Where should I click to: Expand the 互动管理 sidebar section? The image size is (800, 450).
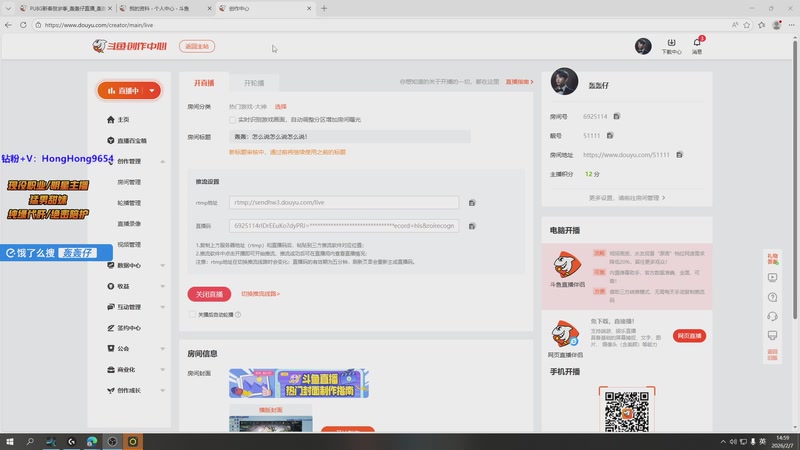pos(162,307)
